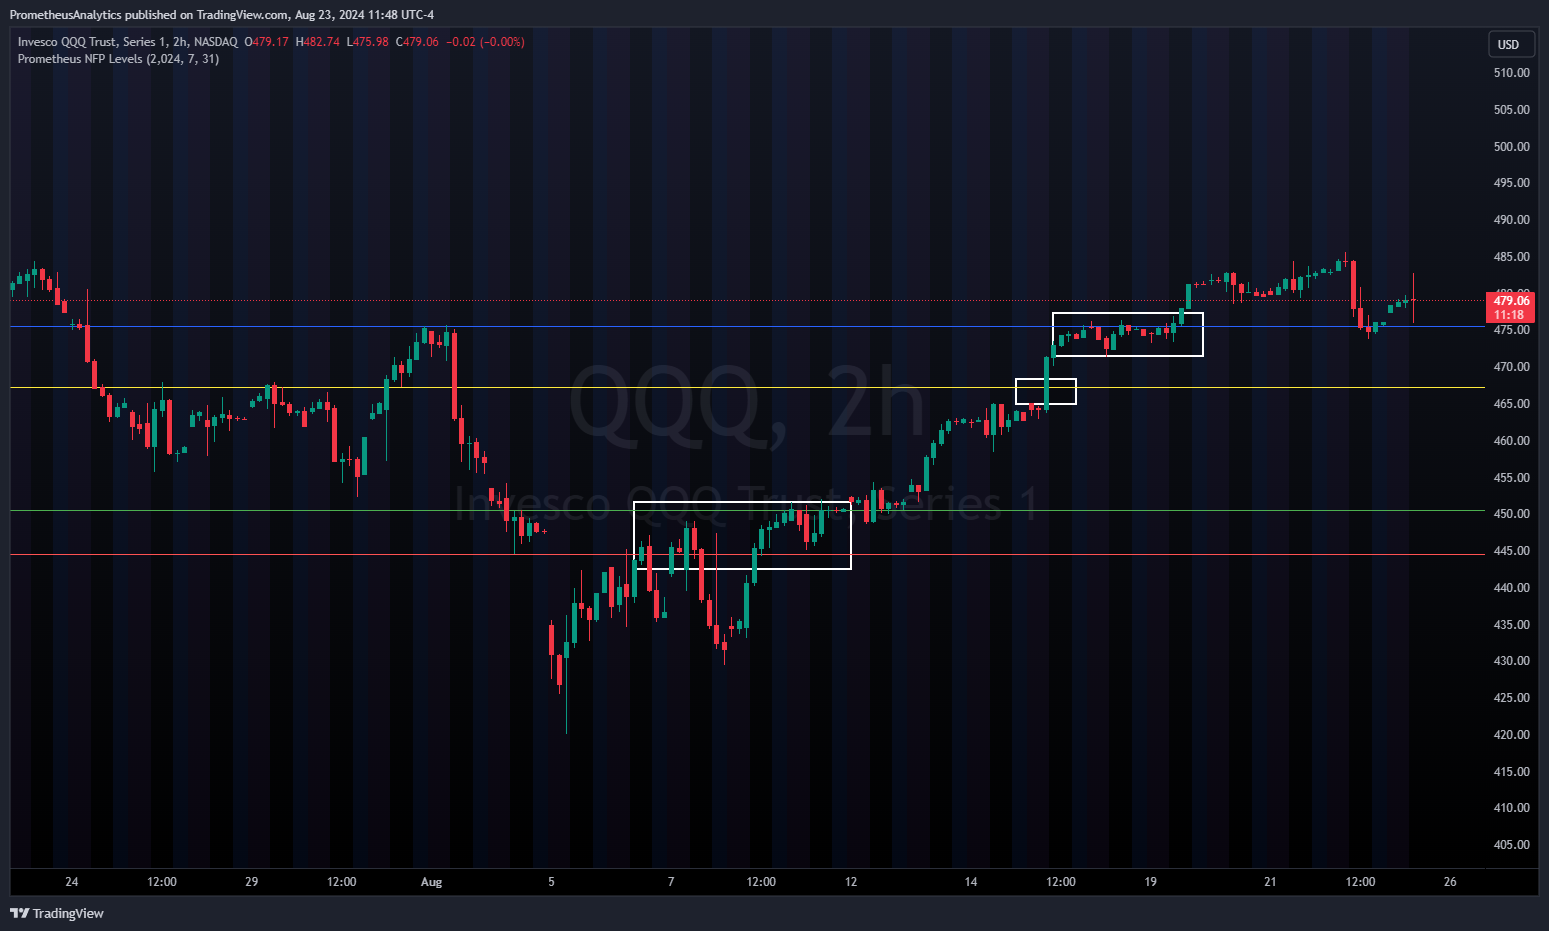Click the current price label 479.06

[1510, 300]
